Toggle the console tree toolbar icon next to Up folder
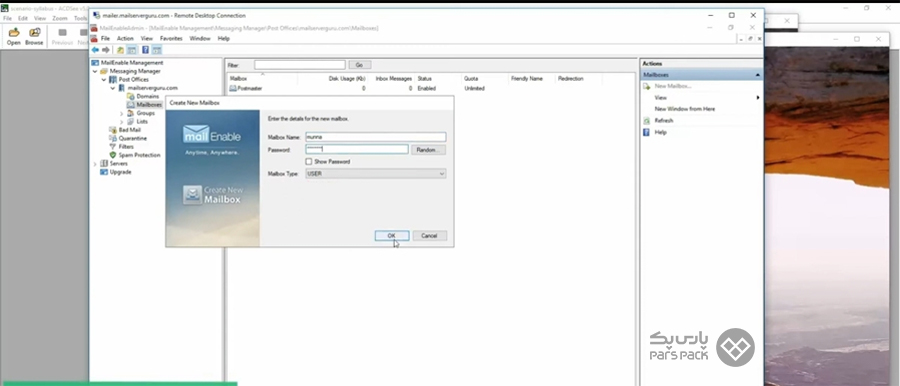The image size is (900, 386). tap(131, 50)
